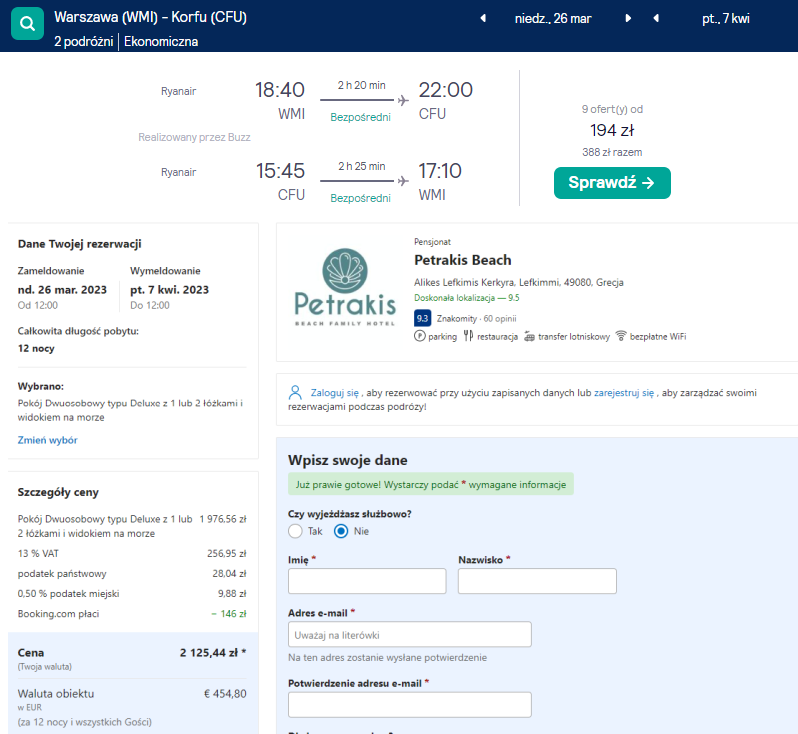This screenshot has width=798, height=734.
Task: Click the 15:45 return departure time
Action: [280, 171]
